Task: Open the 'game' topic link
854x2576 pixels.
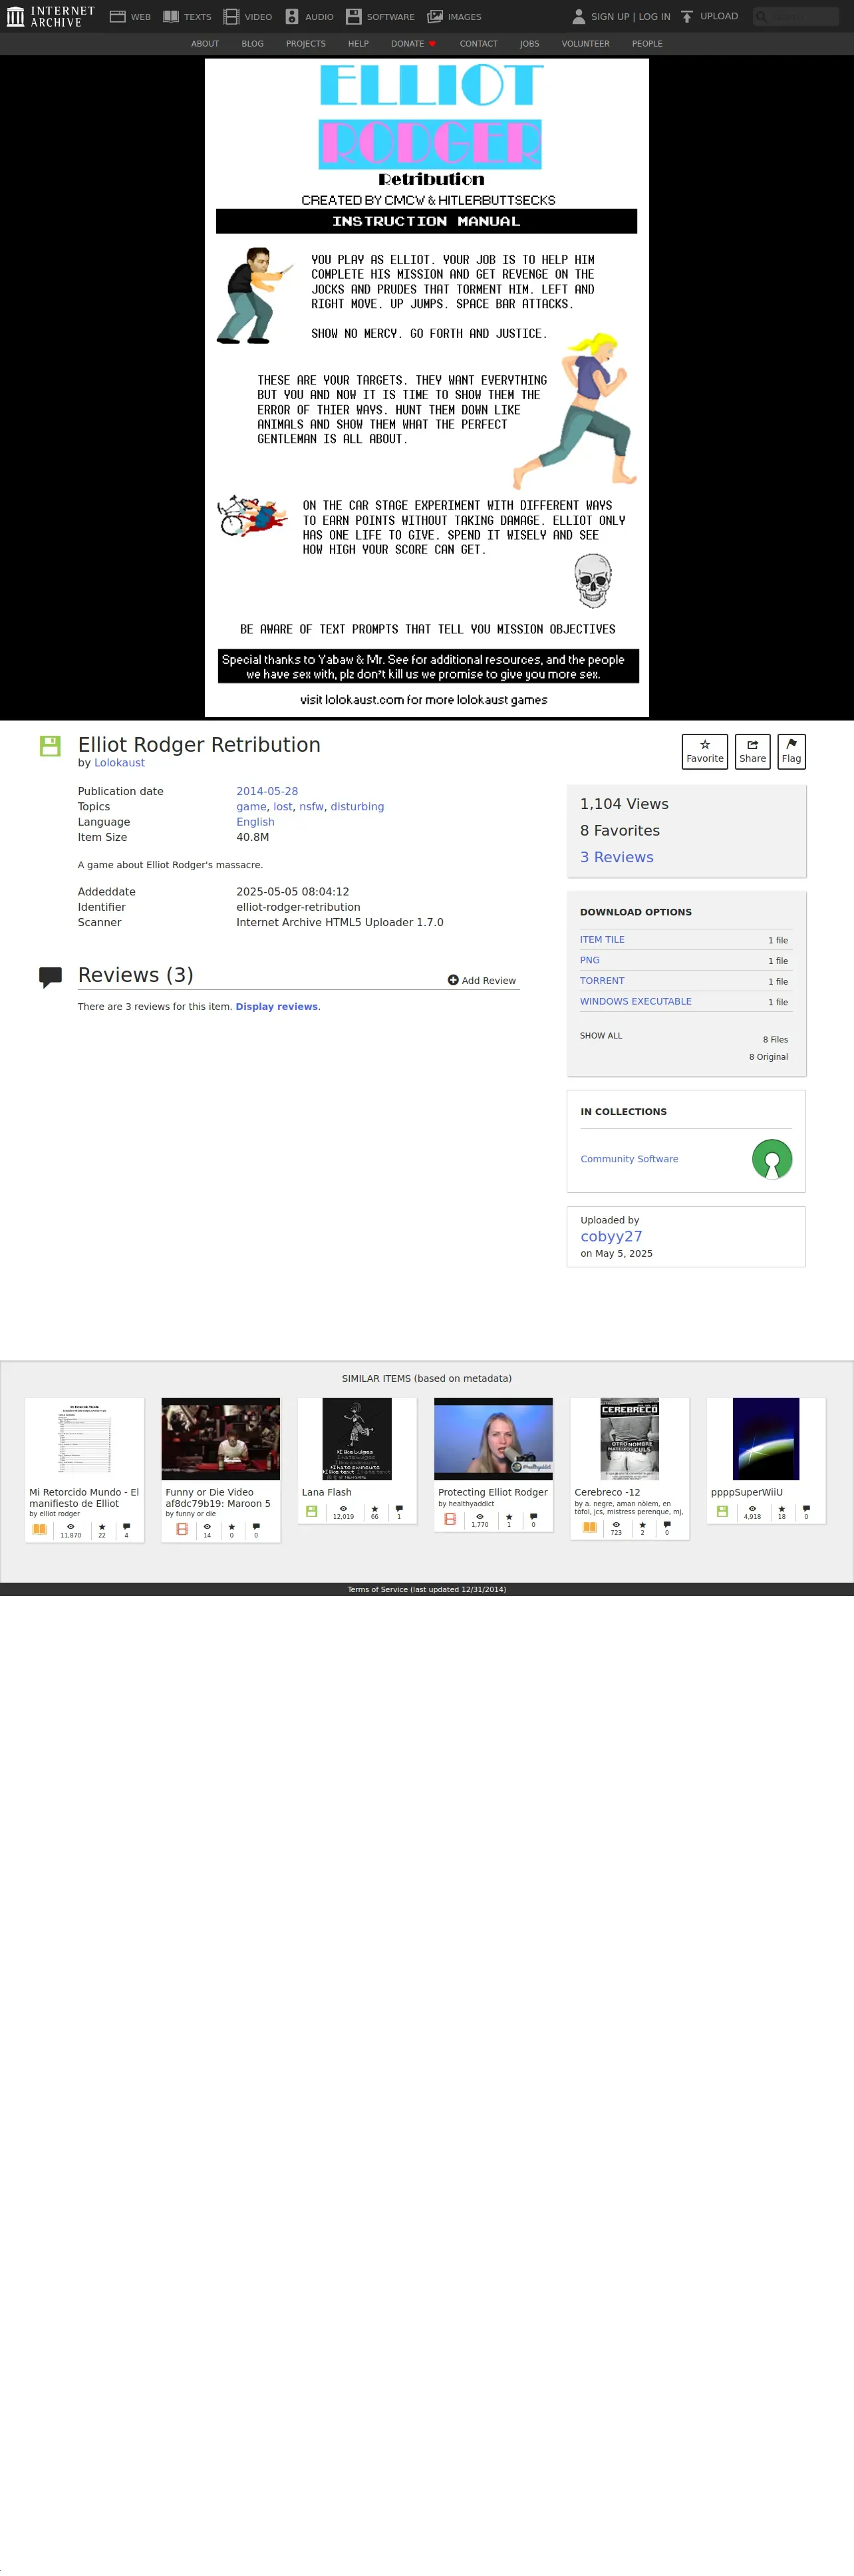Action: 251,807
